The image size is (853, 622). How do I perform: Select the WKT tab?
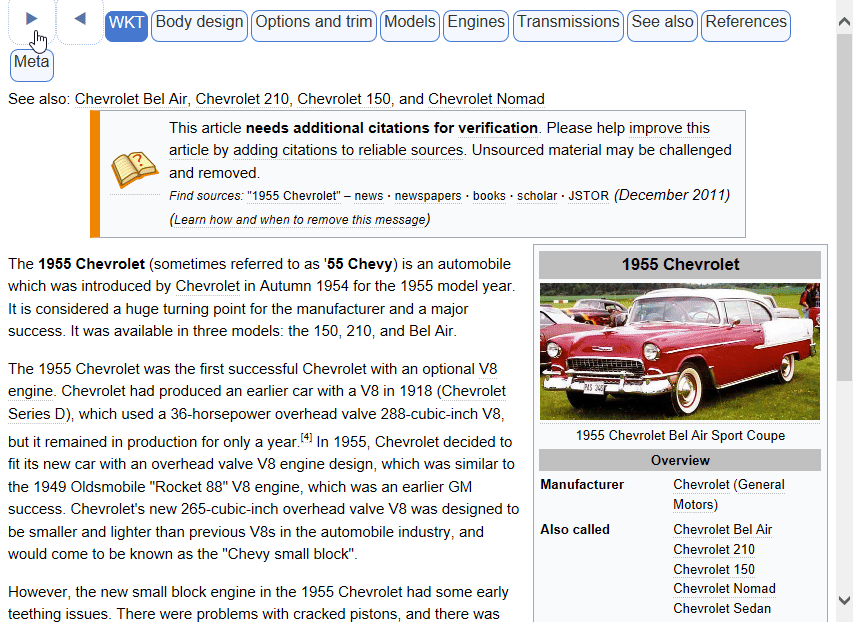(126, 24)
